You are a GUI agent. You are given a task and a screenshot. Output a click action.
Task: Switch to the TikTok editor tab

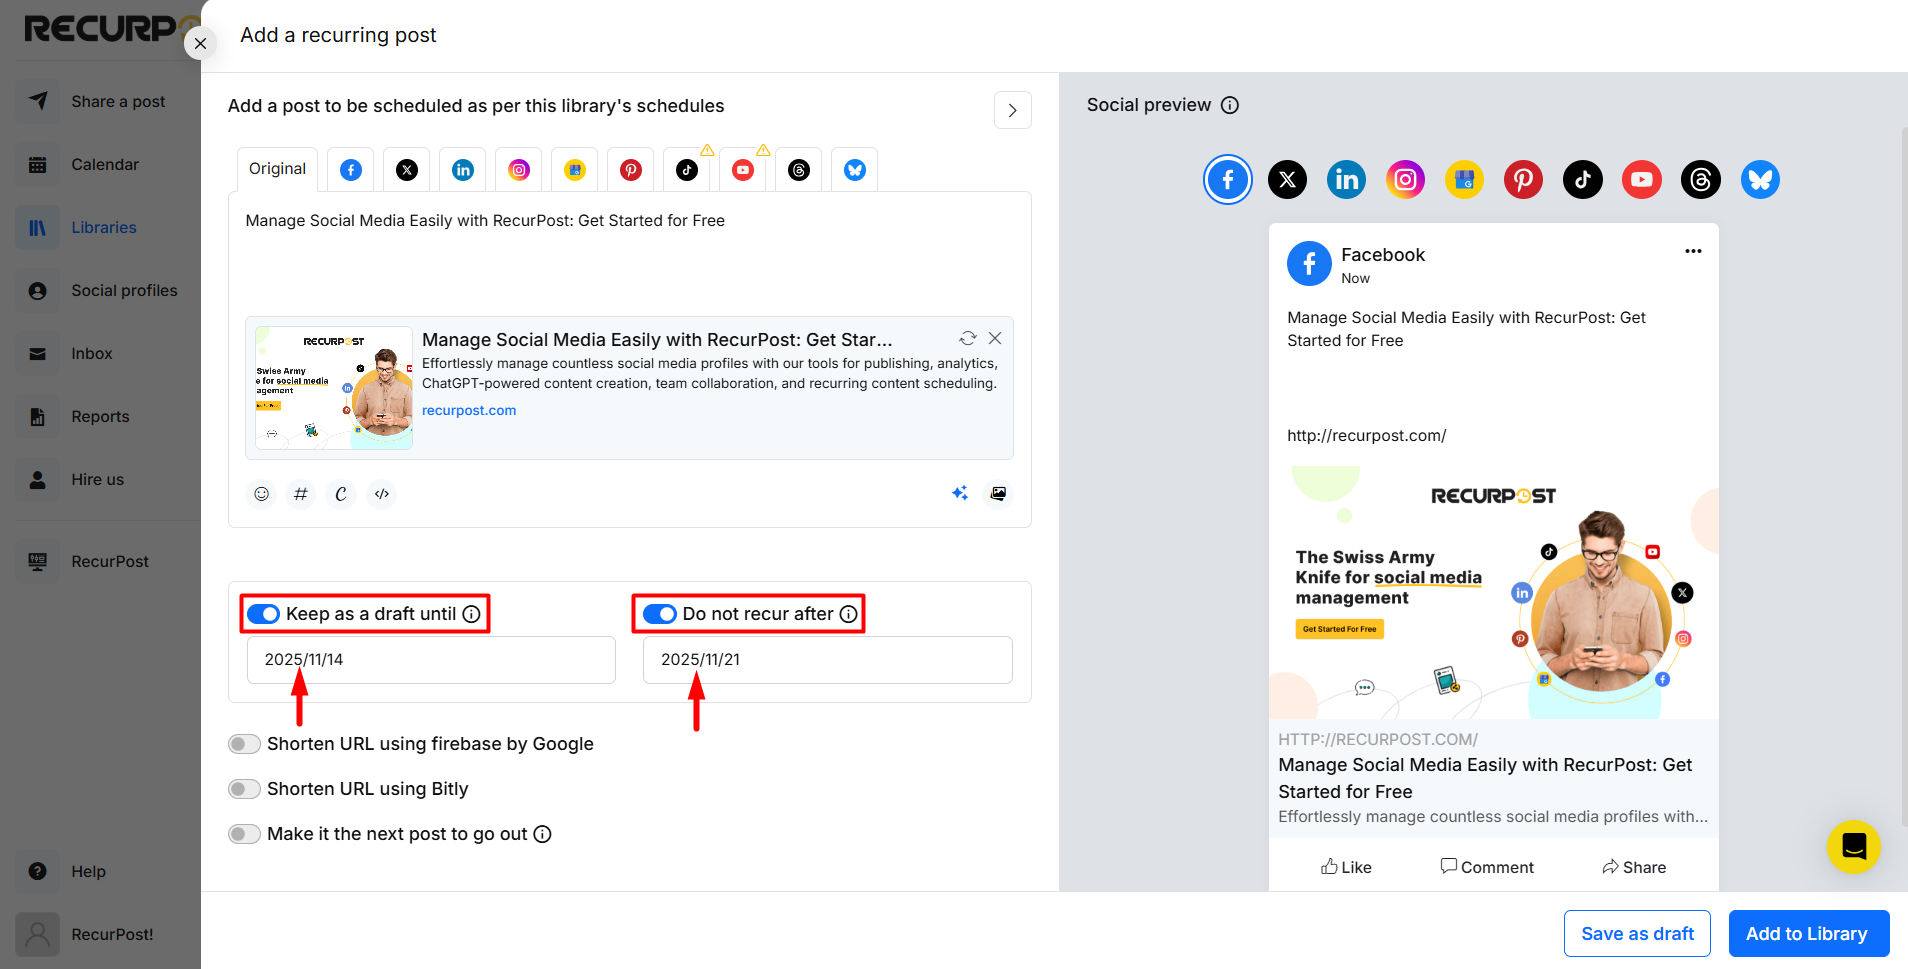[687, 170]
